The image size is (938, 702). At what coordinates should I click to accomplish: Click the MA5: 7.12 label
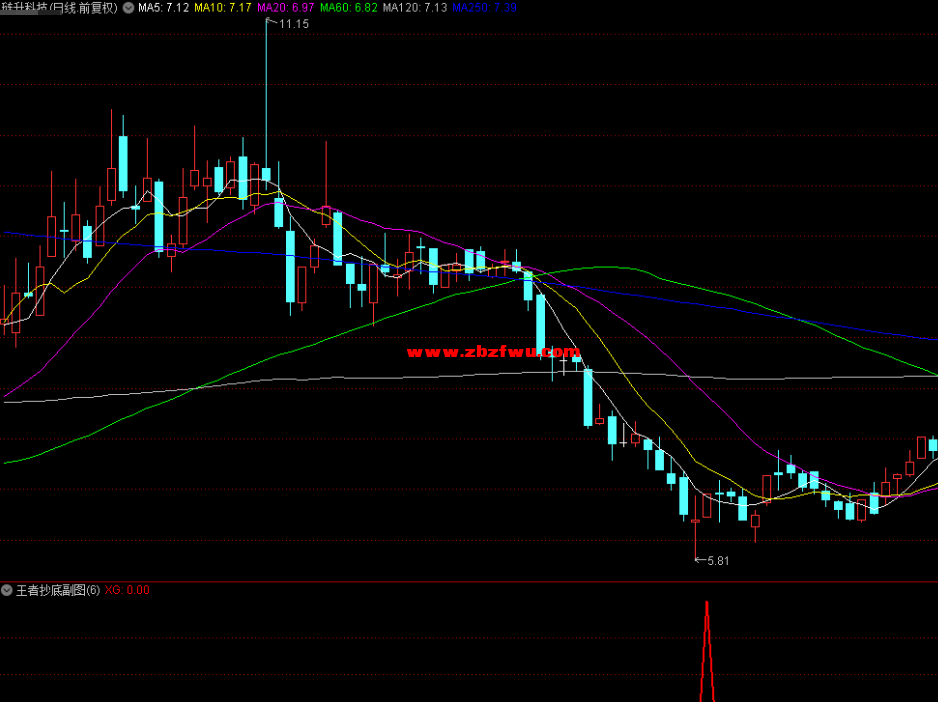pyautogui.click(x=163, y=7)
